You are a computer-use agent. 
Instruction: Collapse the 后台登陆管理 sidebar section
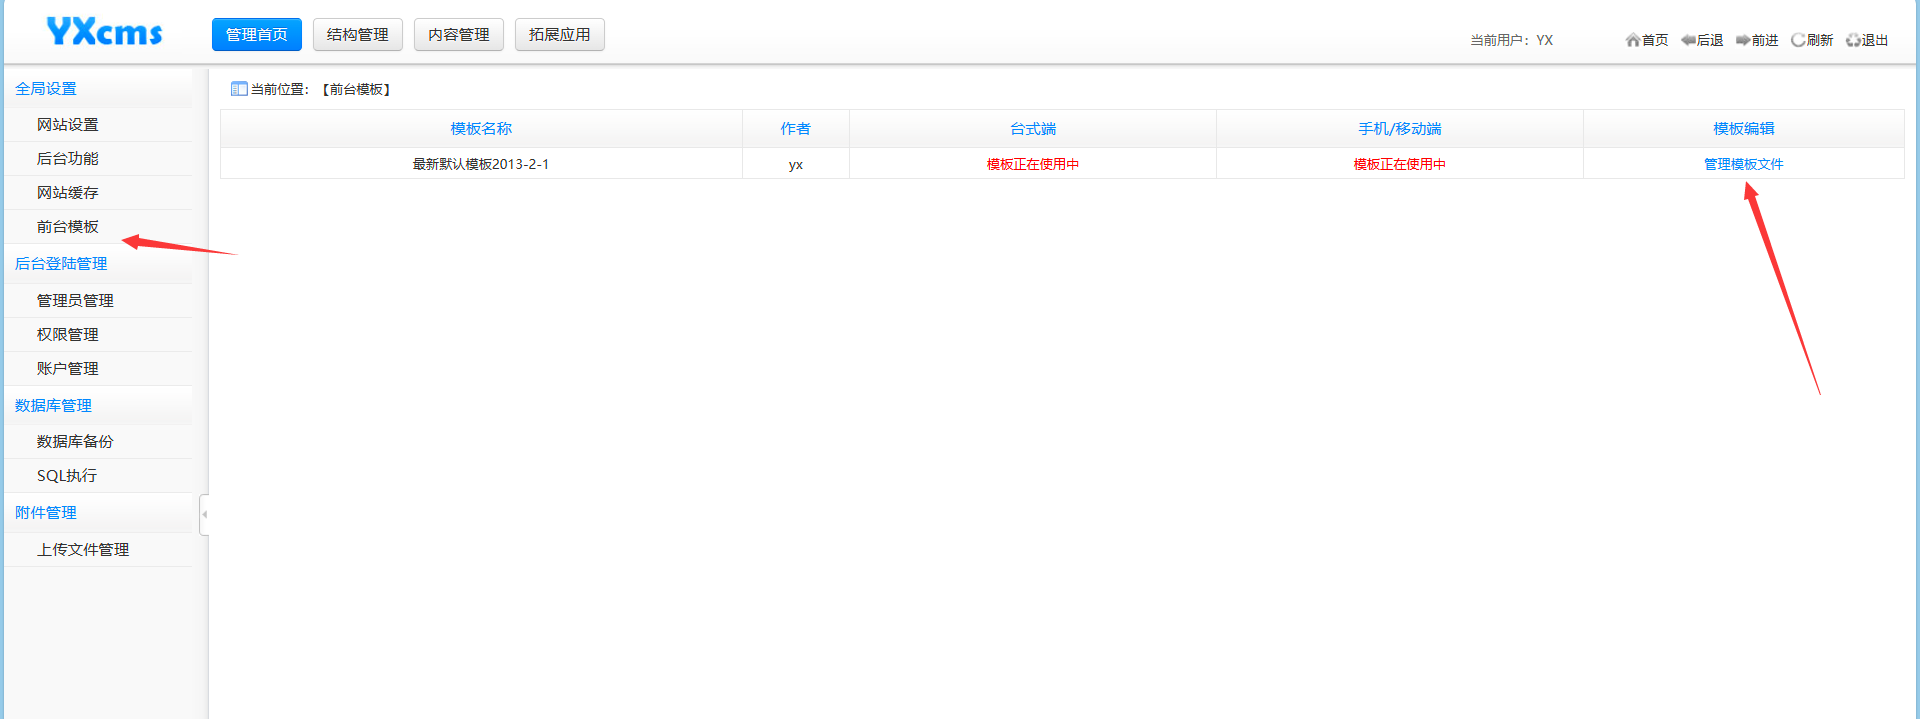pos(61,264)
